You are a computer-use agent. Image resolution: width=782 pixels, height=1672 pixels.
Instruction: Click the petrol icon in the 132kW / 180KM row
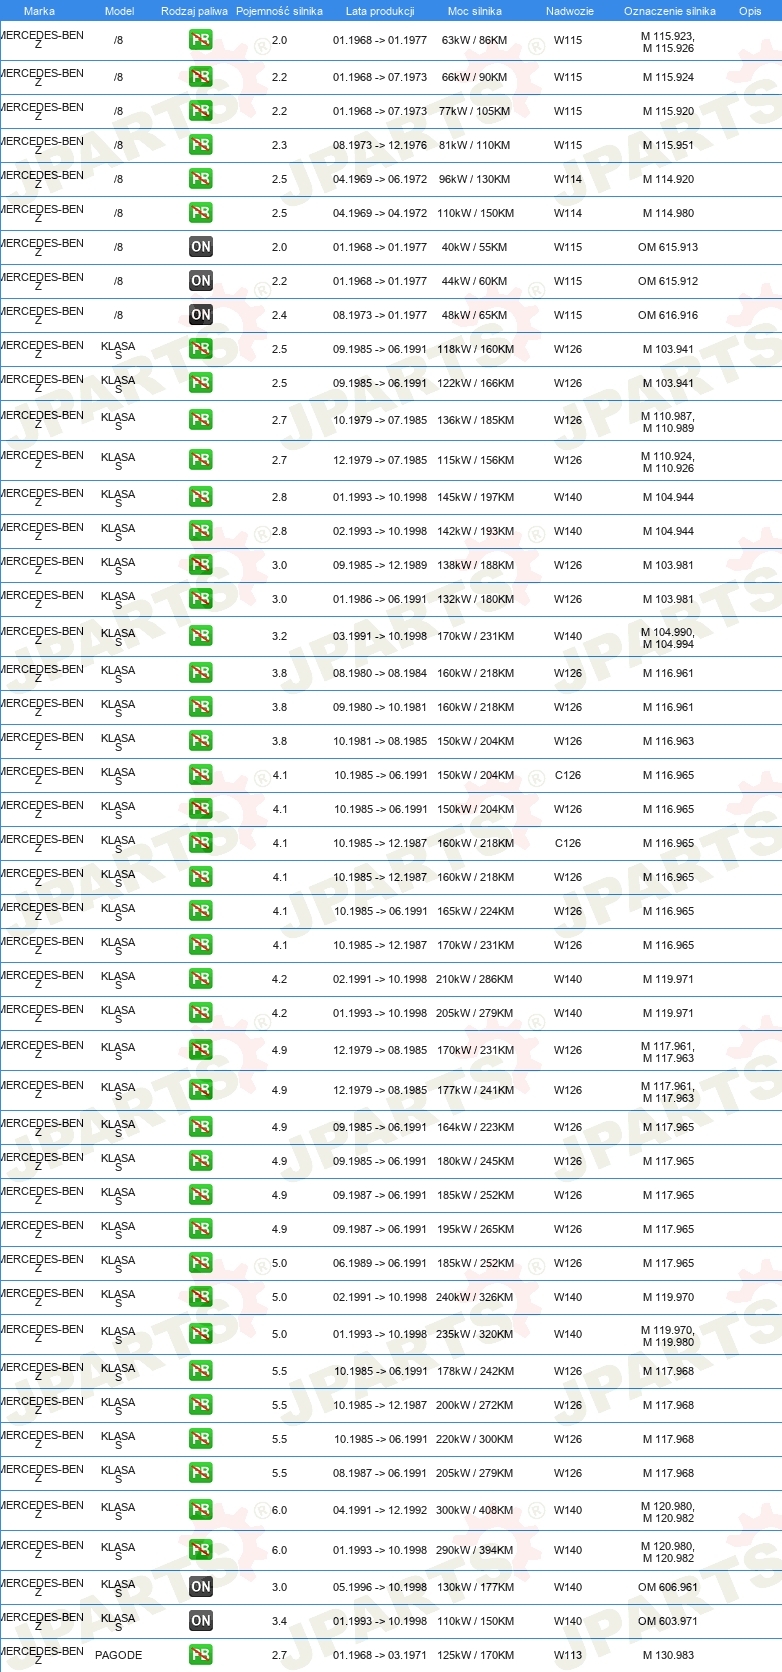click(x=201, y=599)
